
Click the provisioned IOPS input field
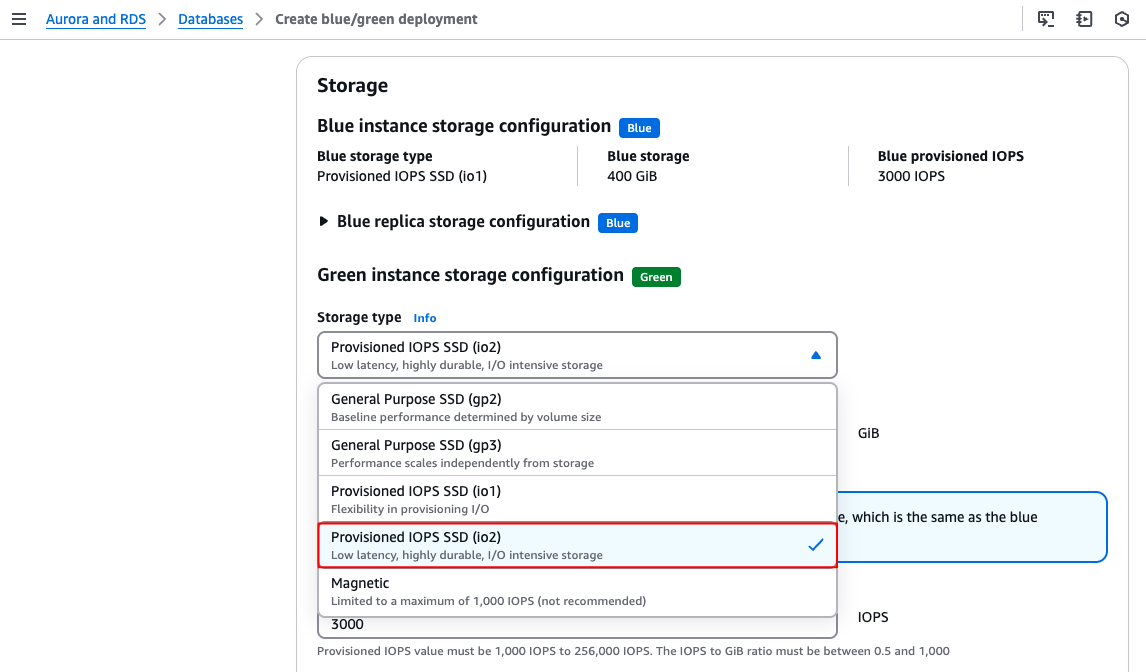[576, 626]
